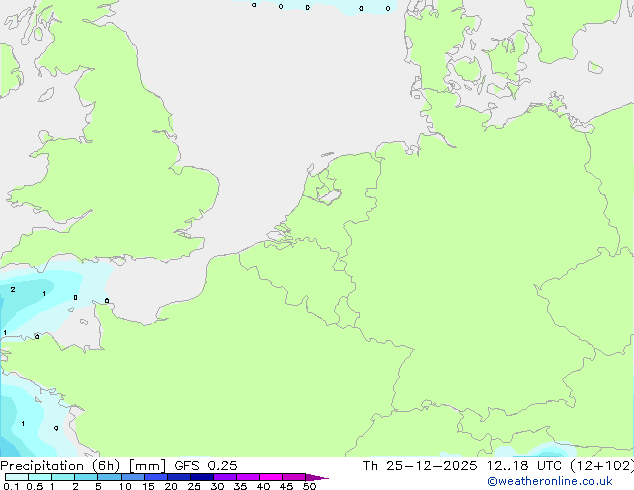Click the '12..18 UTC' time range text
634x490 pixels.
pyautogui.click(x=524, y=466)
